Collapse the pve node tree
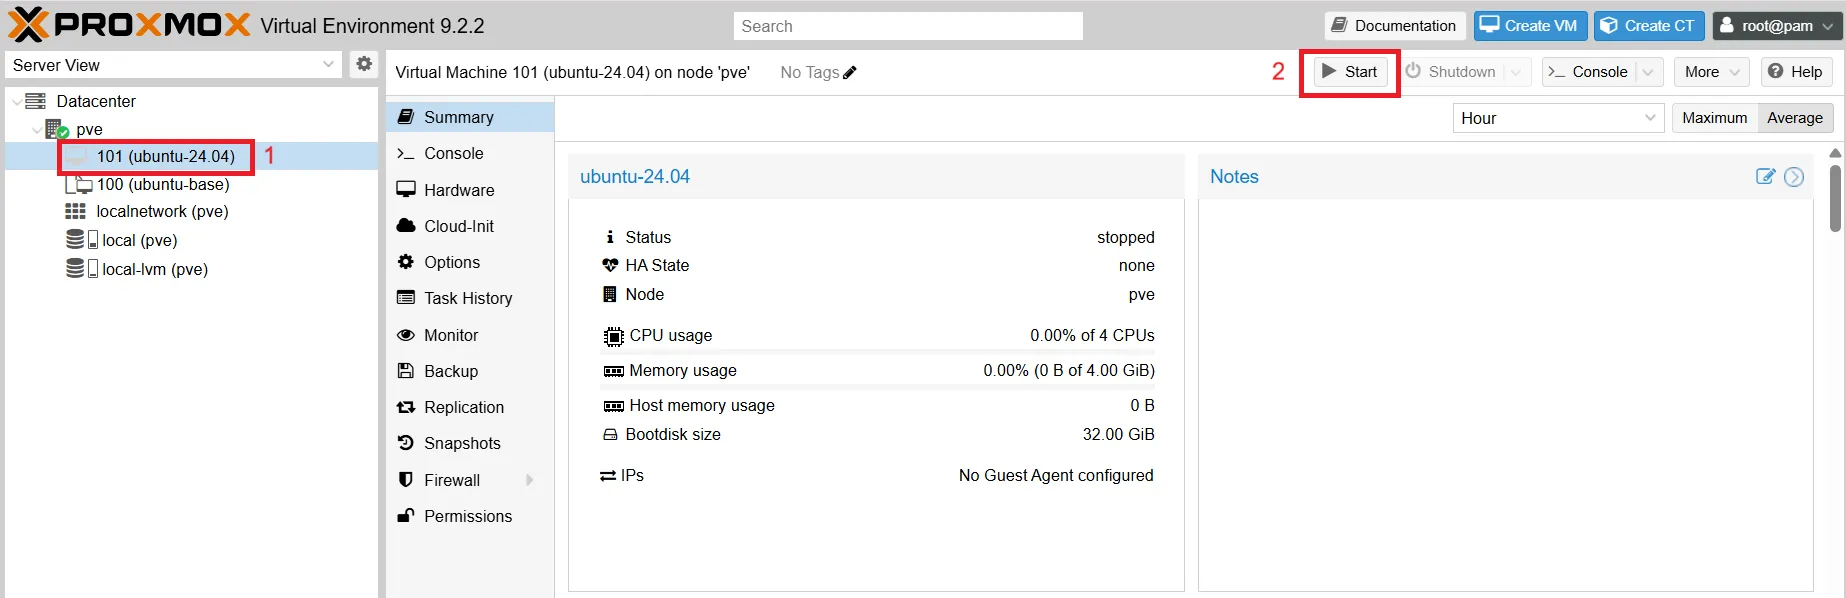This screenshot has width=1846, height=598. pos(37,129)
